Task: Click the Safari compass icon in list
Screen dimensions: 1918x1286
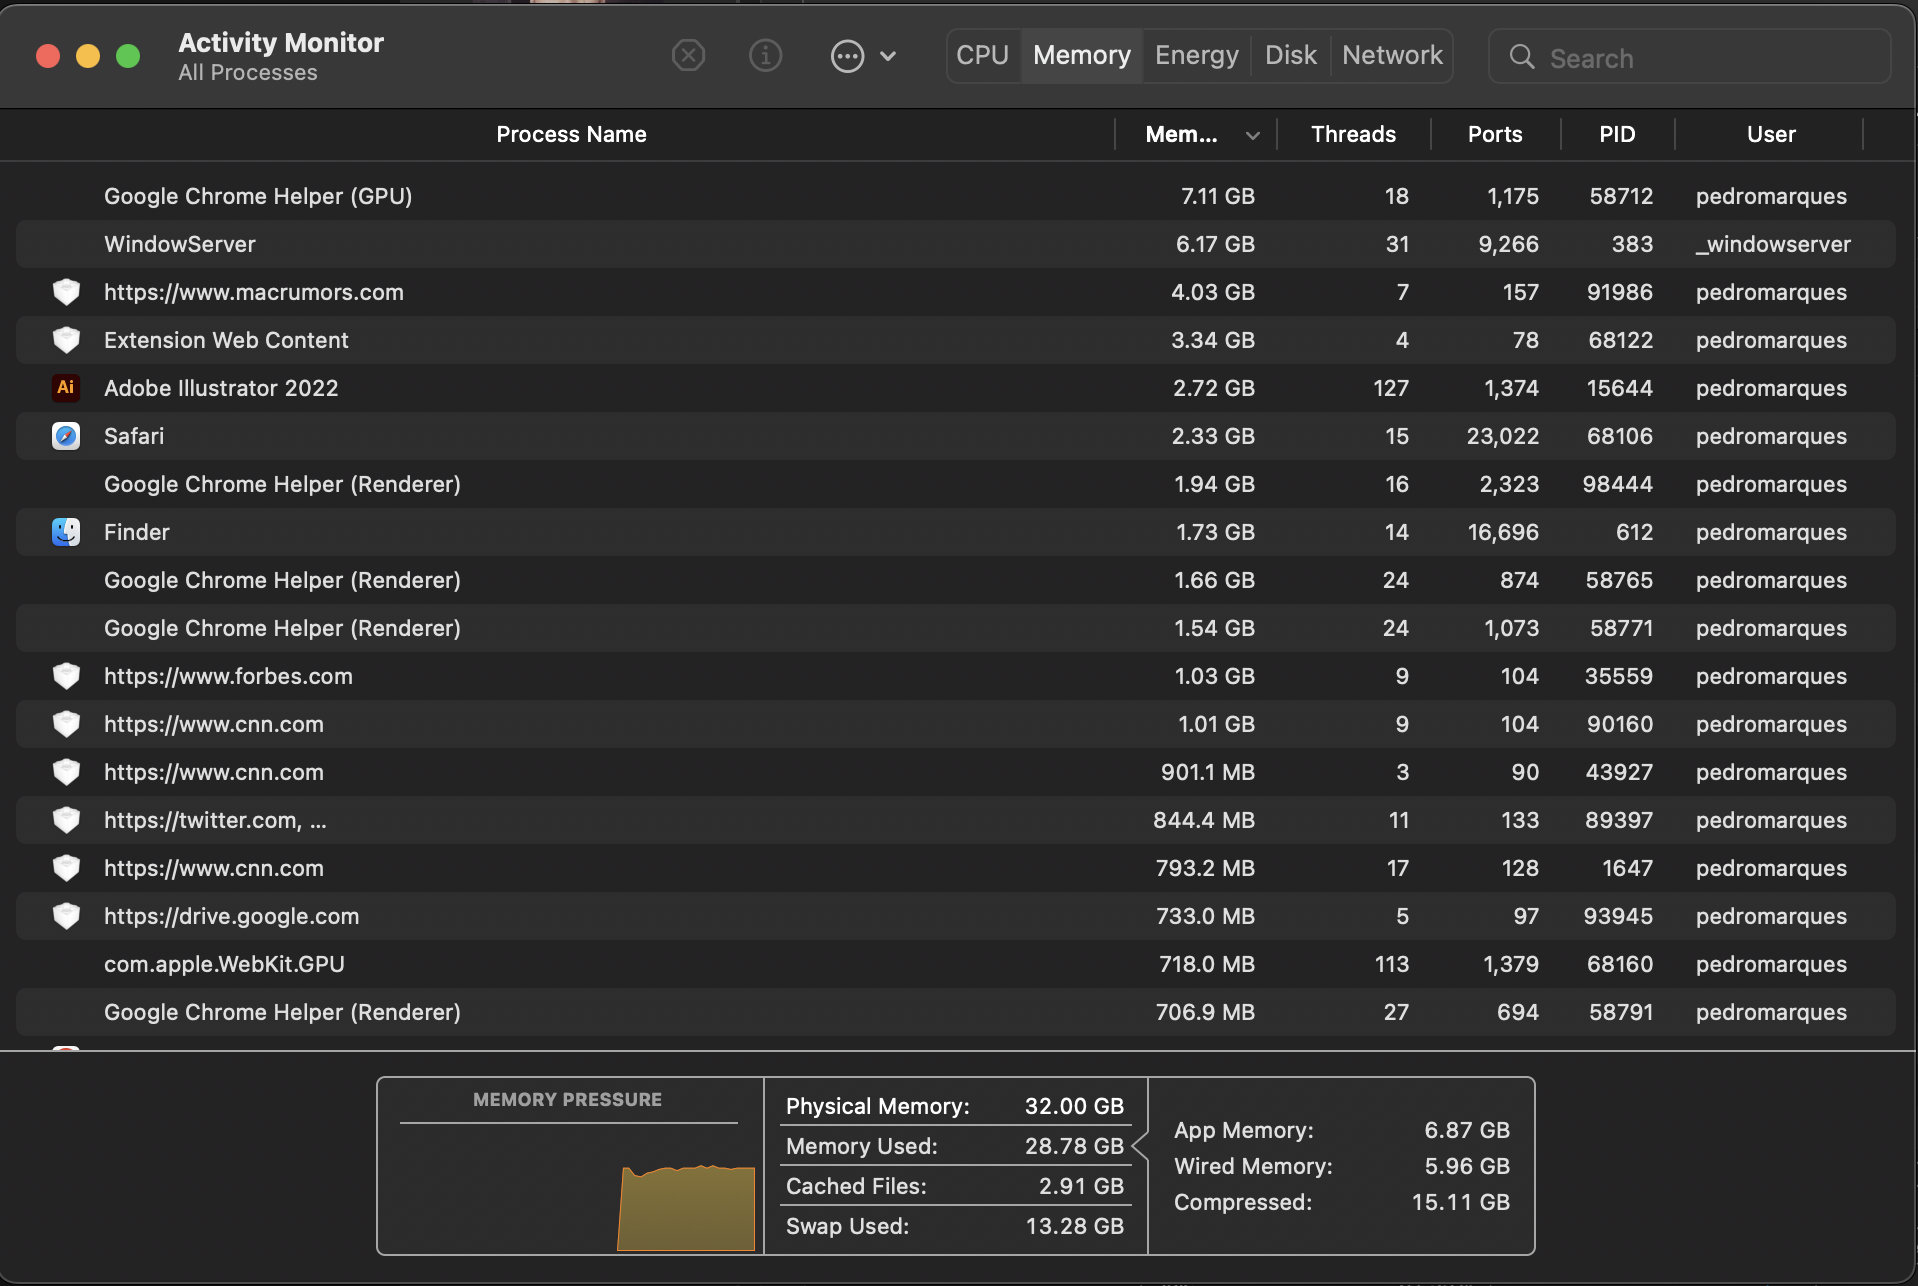Action: pyautogui.click(x=66, y=436)
